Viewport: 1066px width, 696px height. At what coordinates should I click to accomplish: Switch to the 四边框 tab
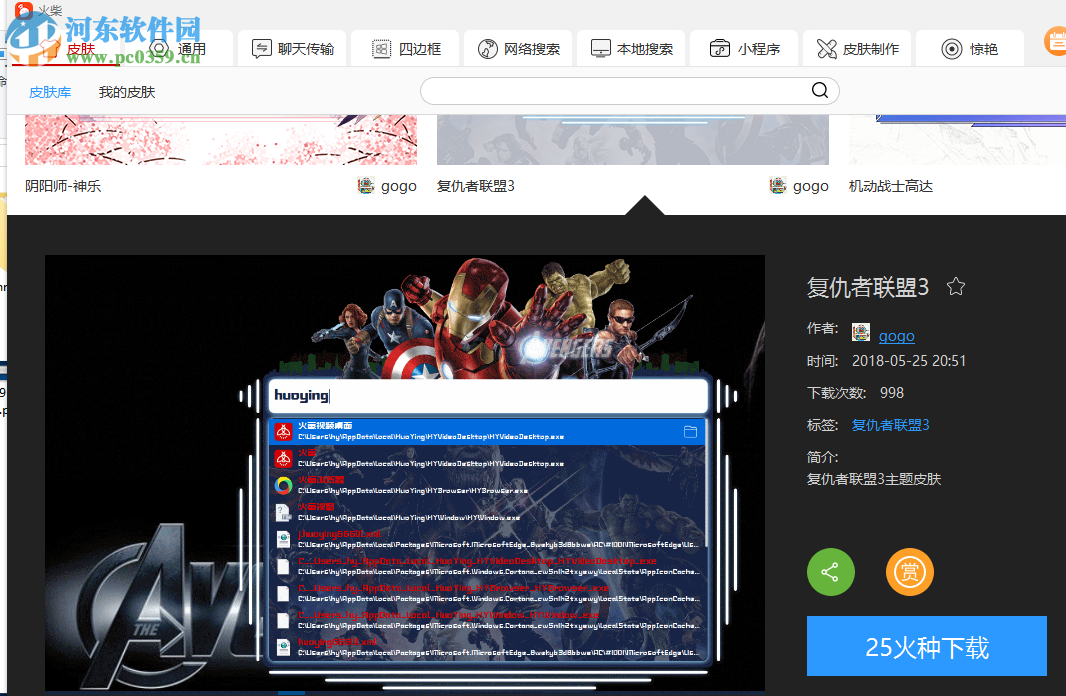point(406,49)
